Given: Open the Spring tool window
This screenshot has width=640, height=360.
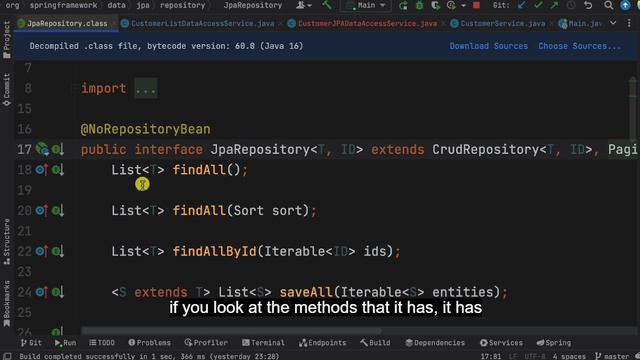Looking at the screenshot, I should (554, 343).
